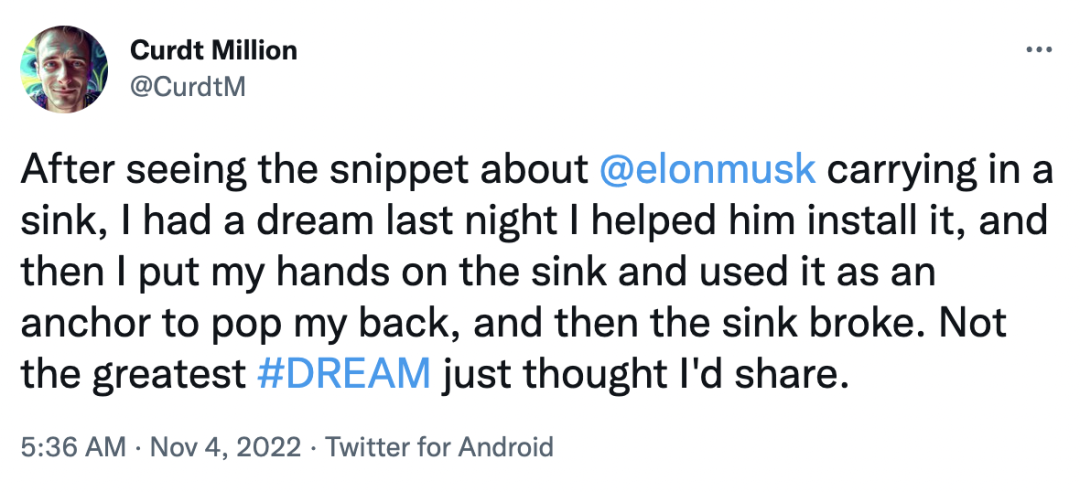
Task: Click the @CurdtM handle
Action: point(188,86)
